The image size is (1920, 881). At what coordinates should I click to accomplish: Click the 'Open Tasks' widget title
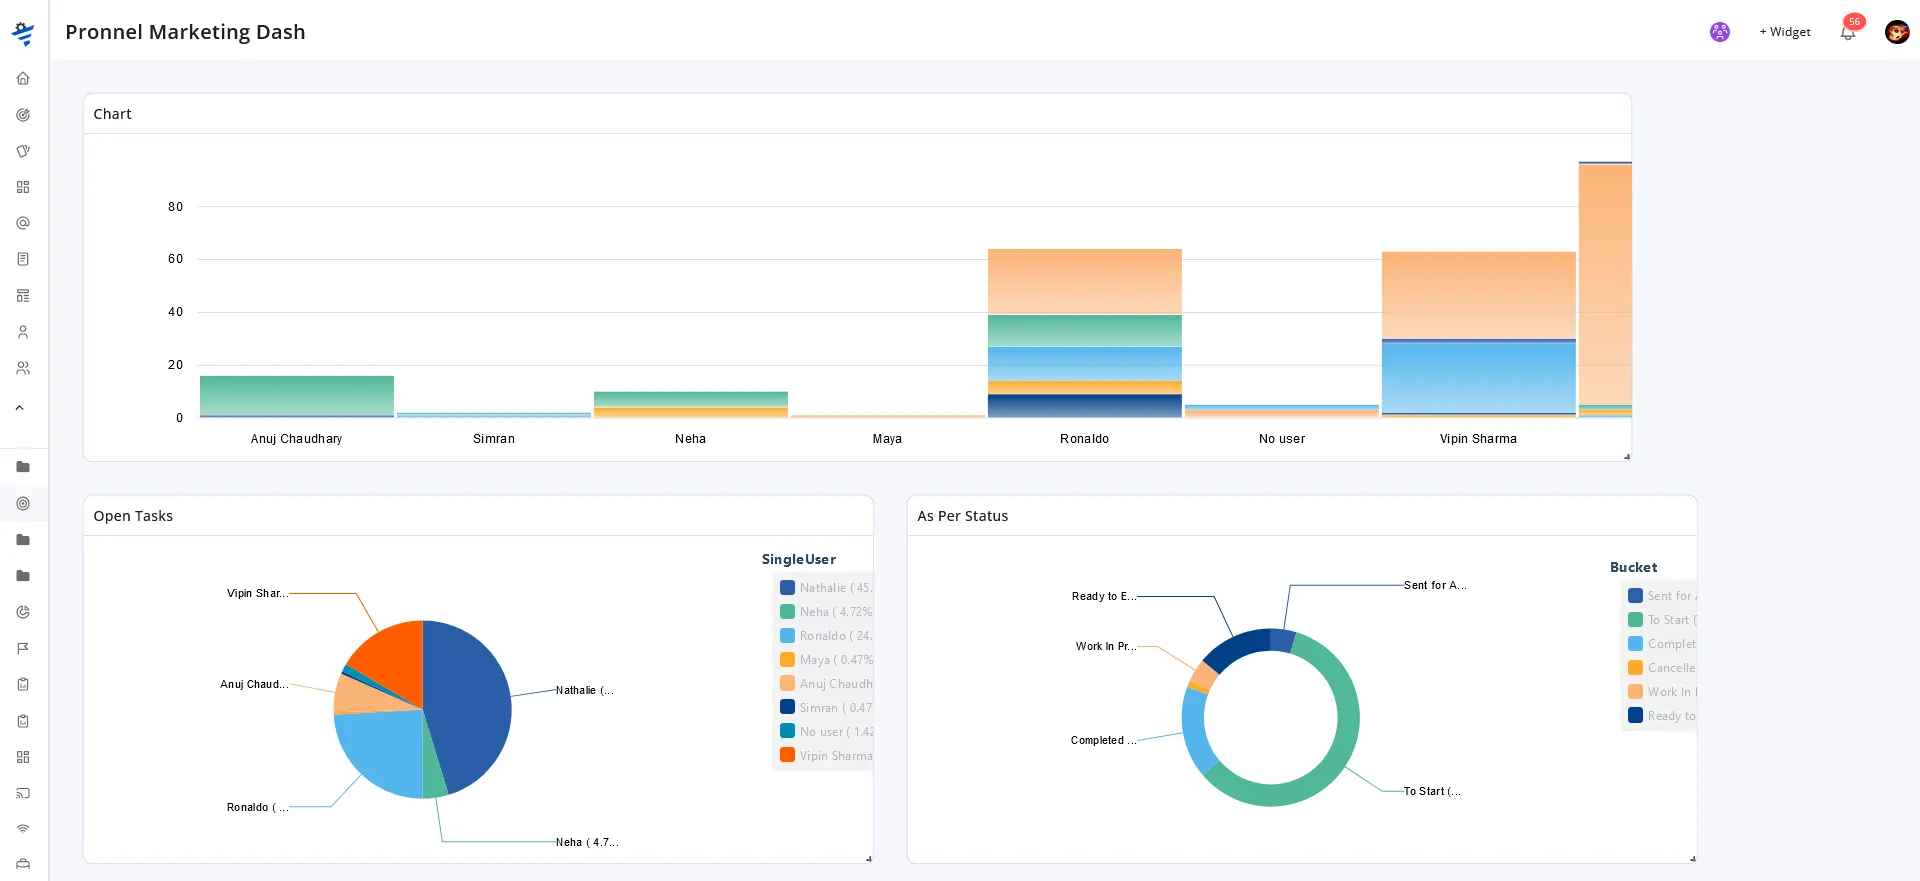[133, 516]
